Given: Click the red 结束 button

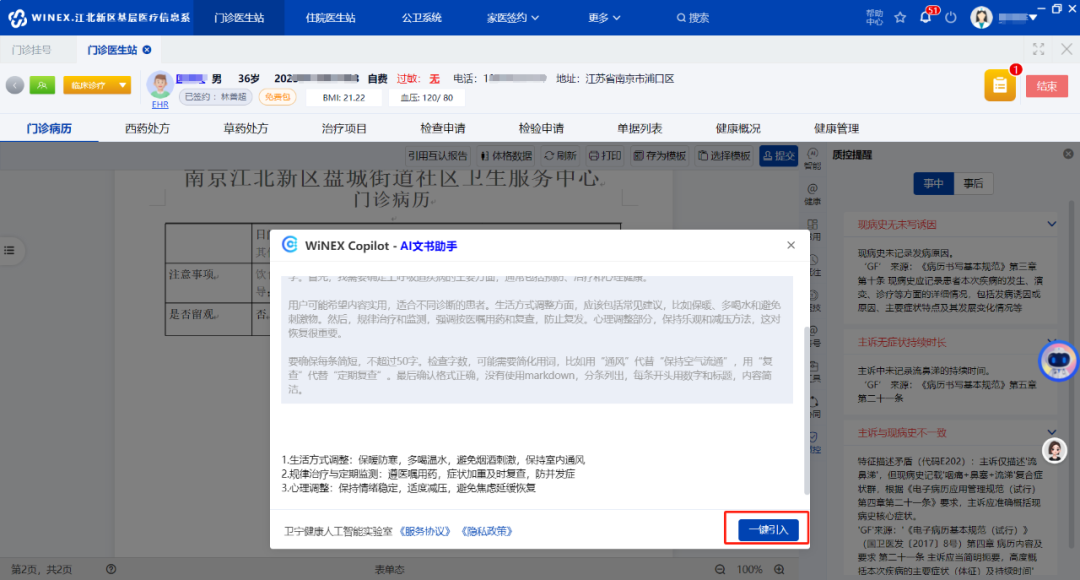Looking at the screenshot, I should click(x=1047, y=86).
